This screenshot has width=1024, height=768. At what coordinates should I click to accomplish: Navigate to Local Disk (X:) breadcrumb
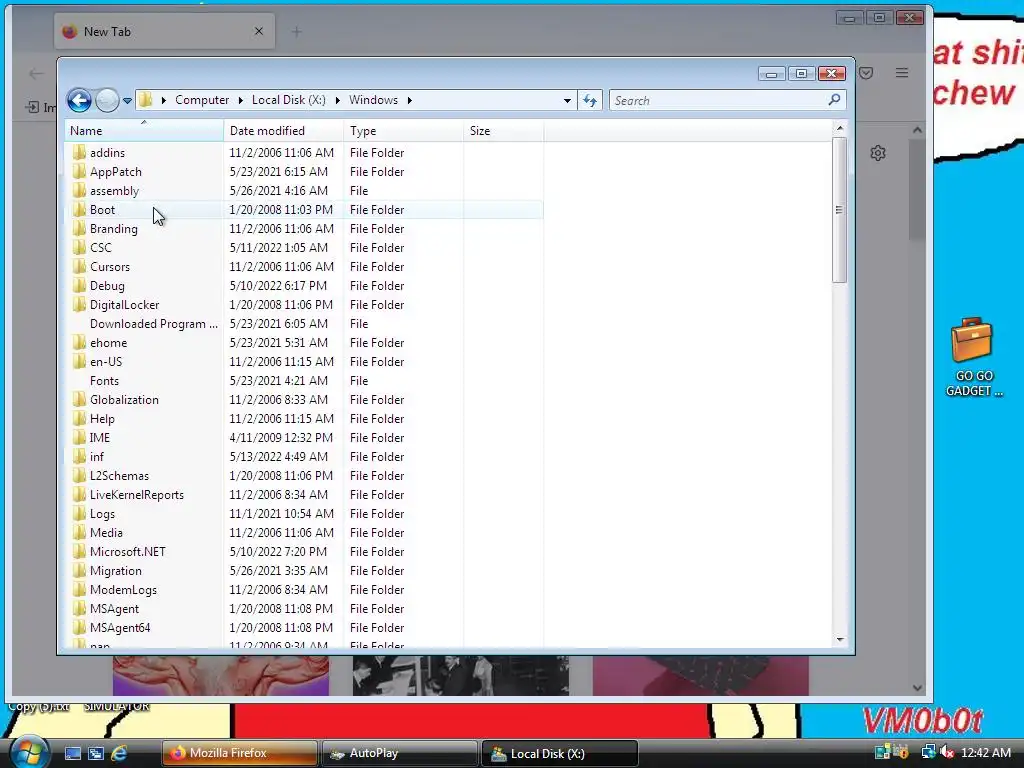[289, 100]
